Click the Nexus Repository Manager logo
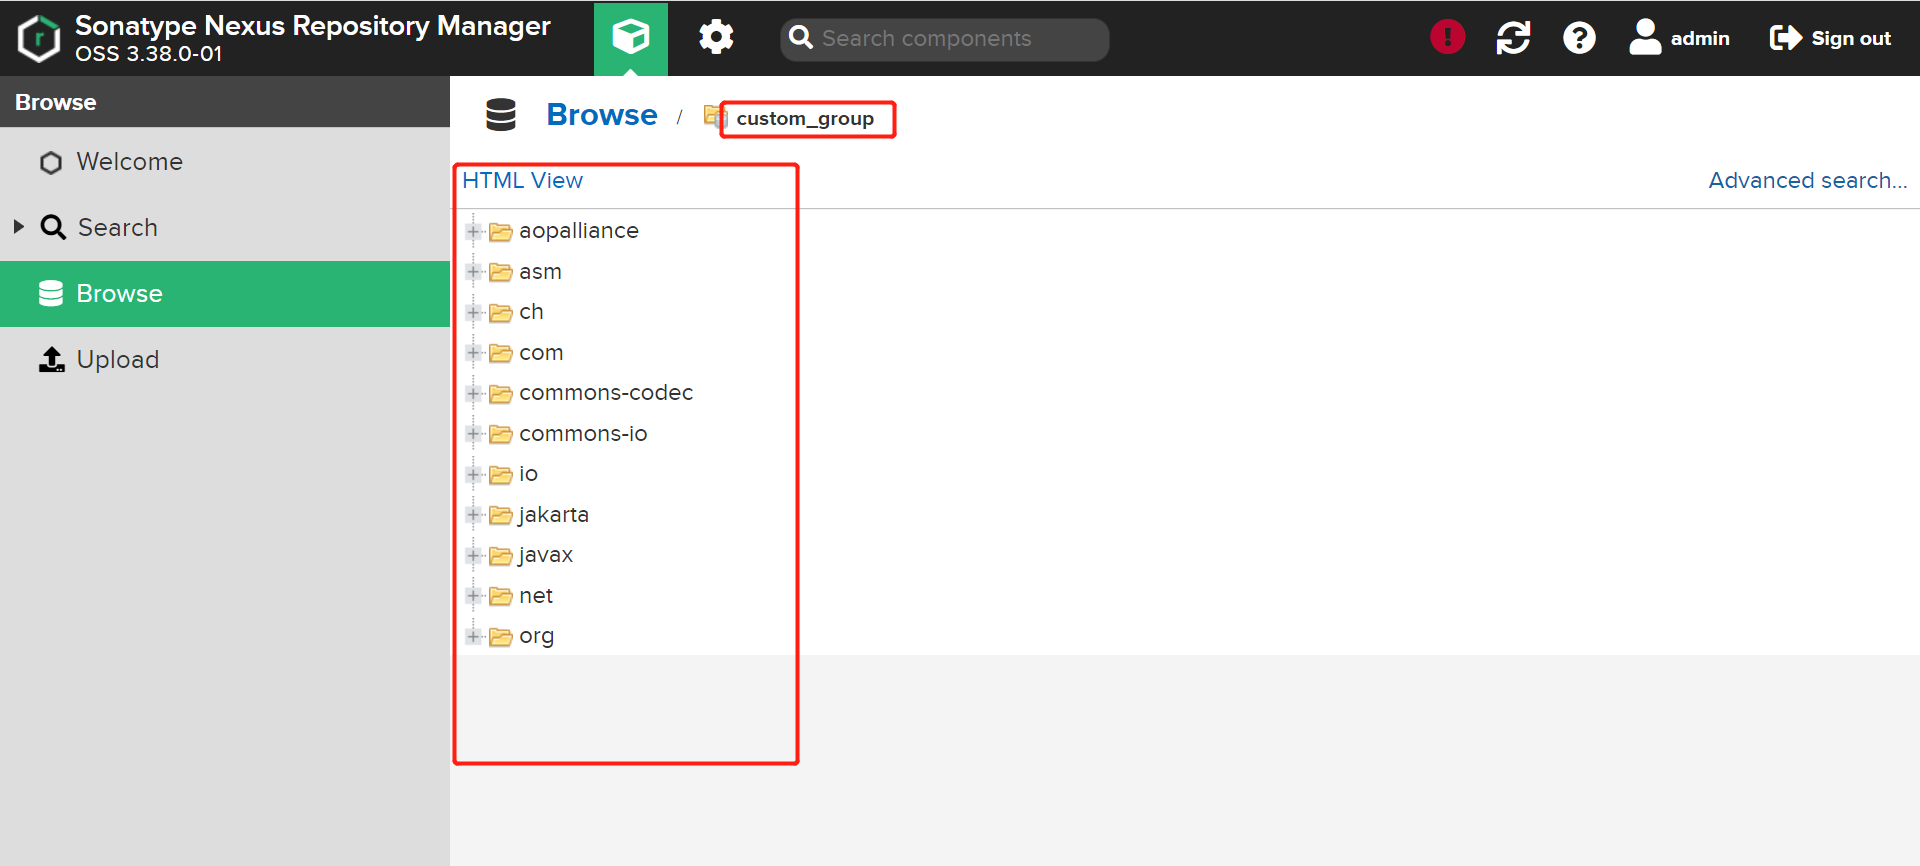 39,38
